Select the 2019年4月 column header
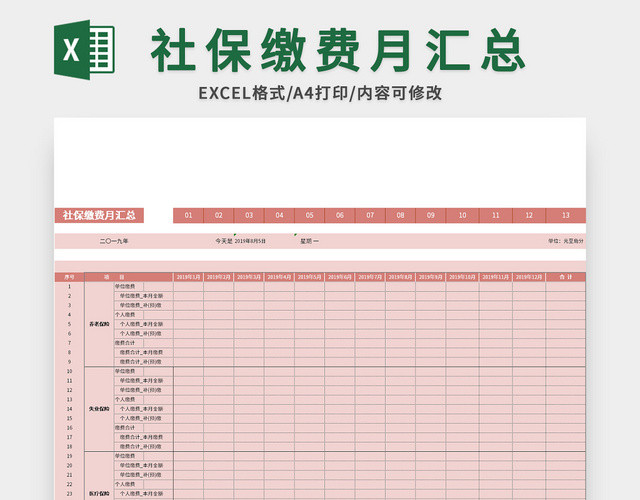 279,277
